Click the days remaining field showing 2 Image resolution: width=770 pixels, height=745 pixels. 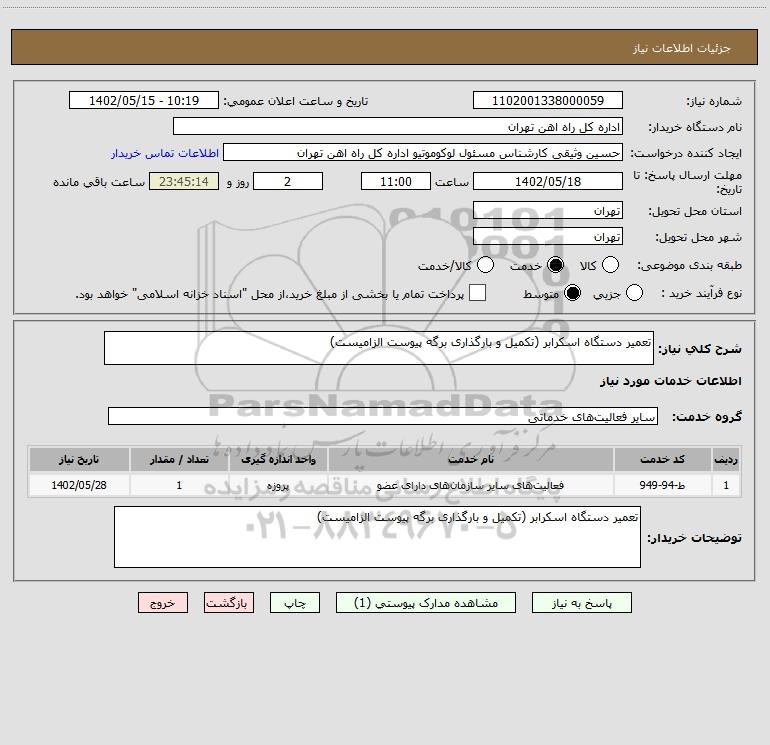tap(288, 182)
